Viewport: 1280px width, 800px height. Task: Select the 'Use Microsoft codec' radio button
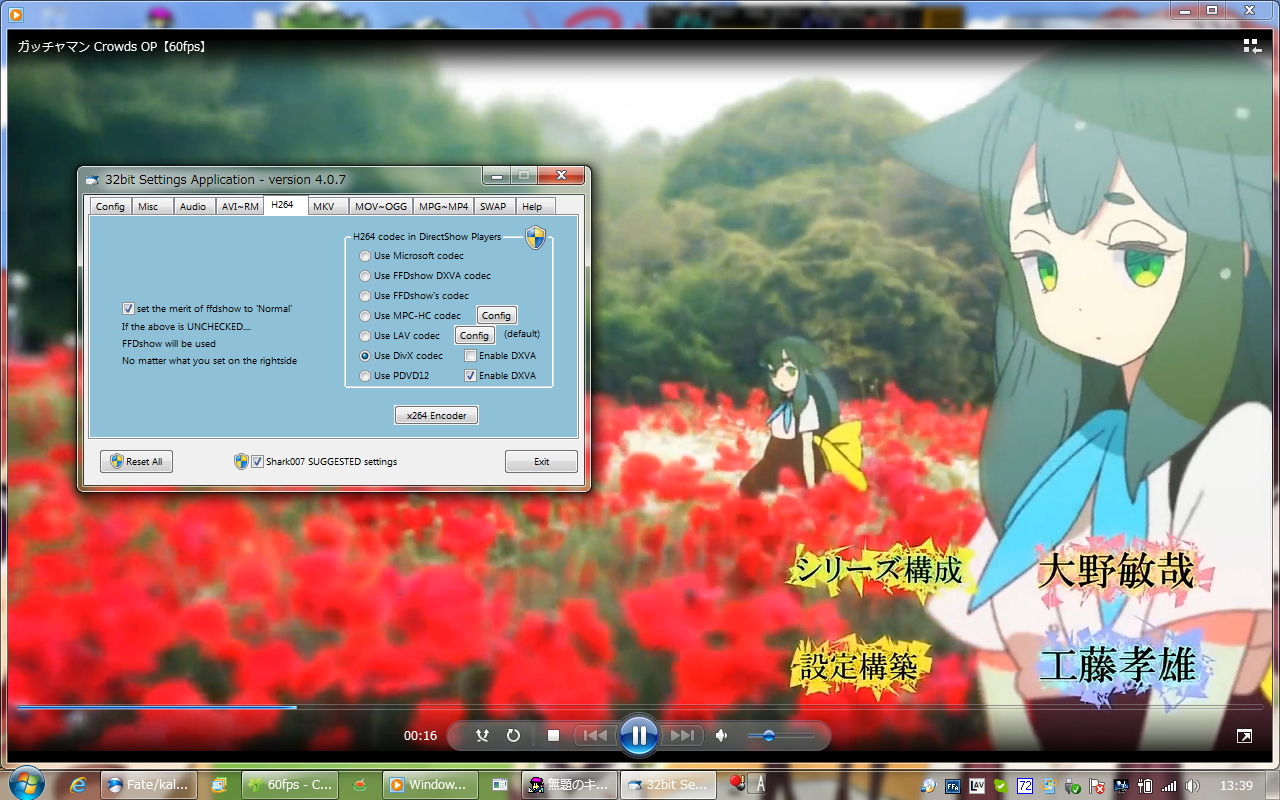365,256
